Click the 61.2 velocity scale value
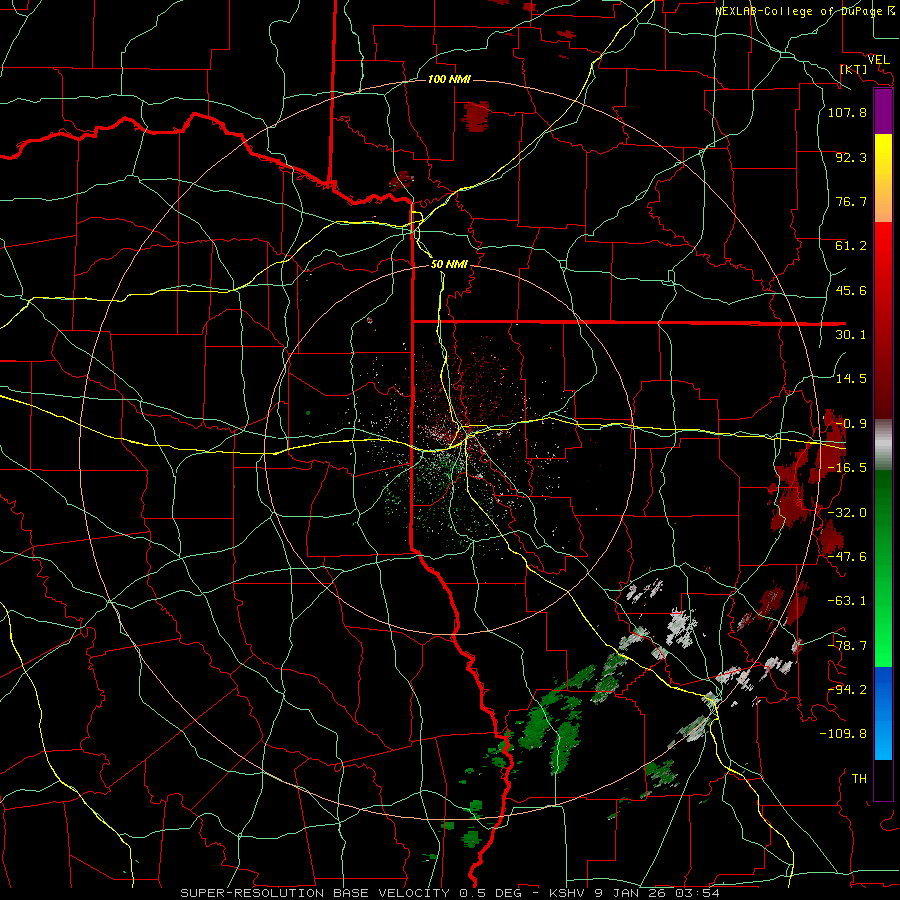 pos(851,246)
